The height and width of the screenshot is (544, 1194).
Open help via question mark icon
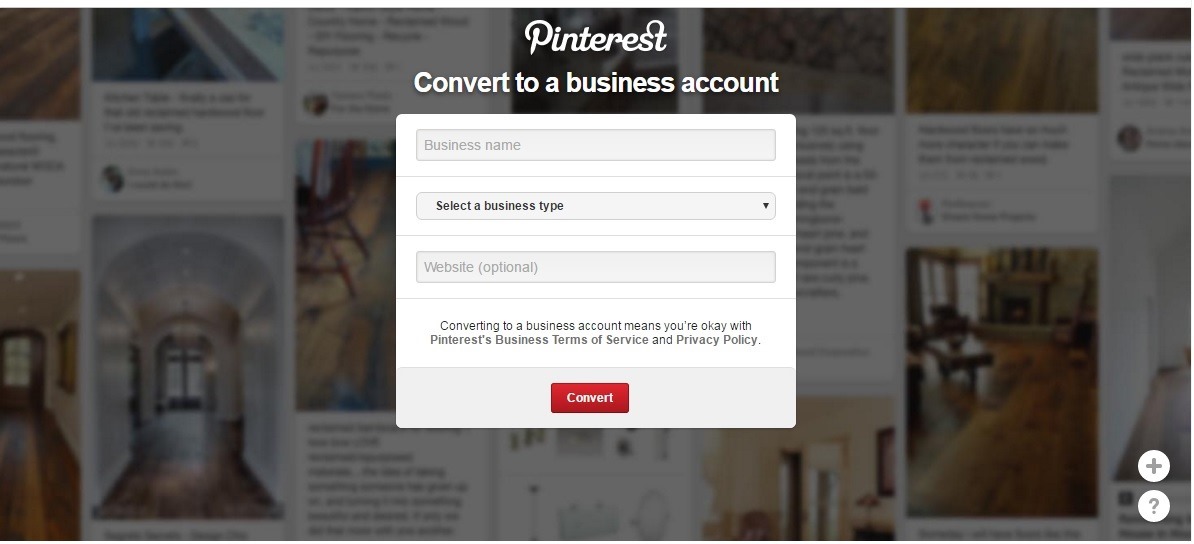coord(1153,505)
